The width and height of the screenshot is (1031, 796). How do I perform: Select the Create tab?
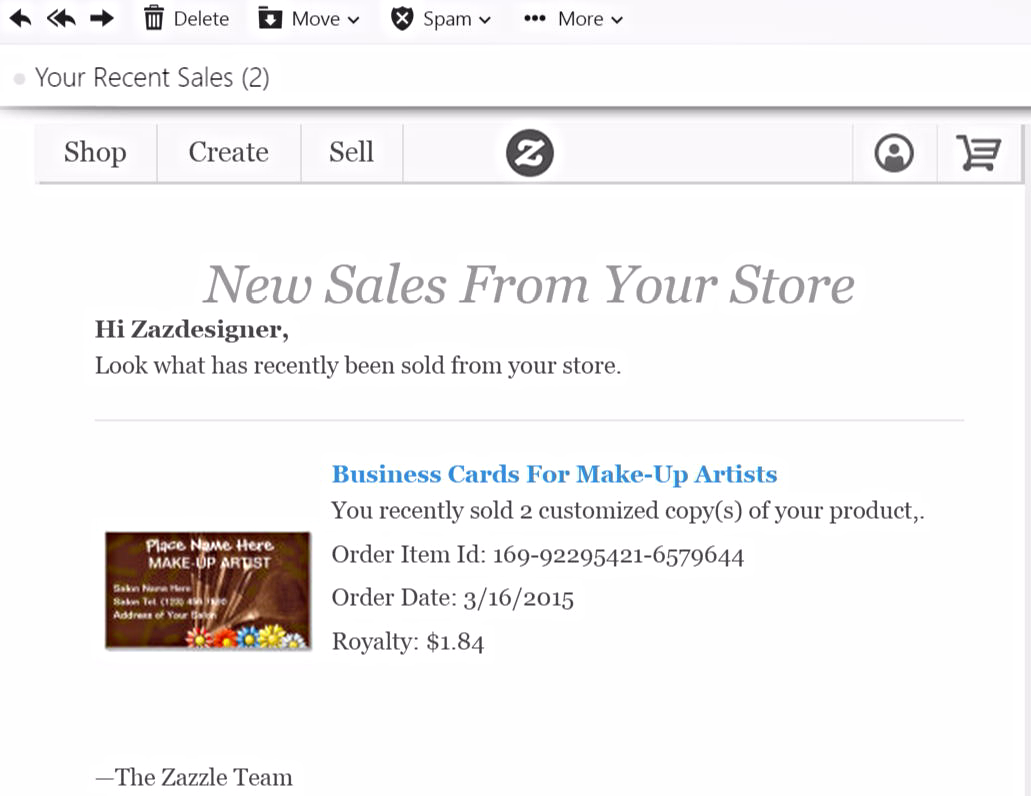click(x=229, y=152)
